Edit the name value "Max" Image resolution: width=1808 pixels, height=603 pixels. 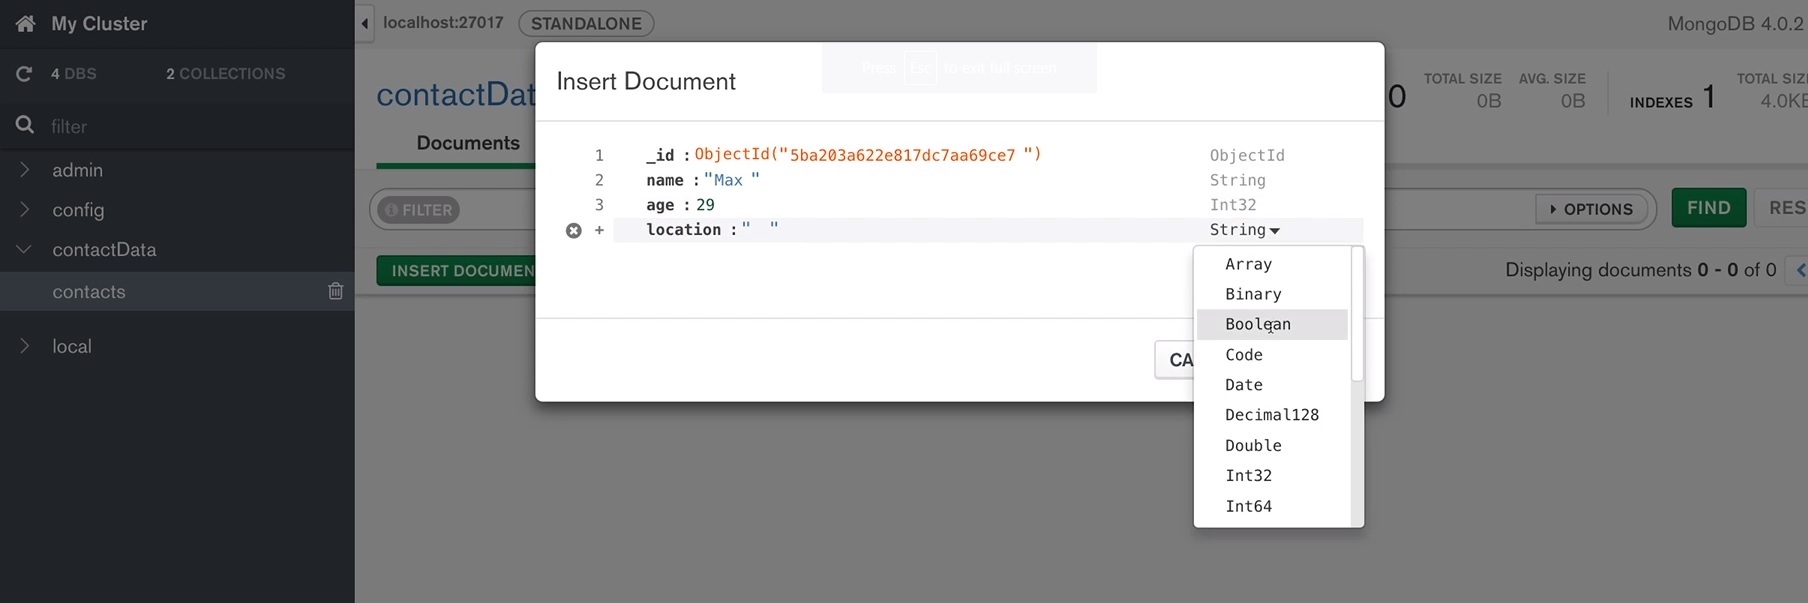tap(732, 180)
